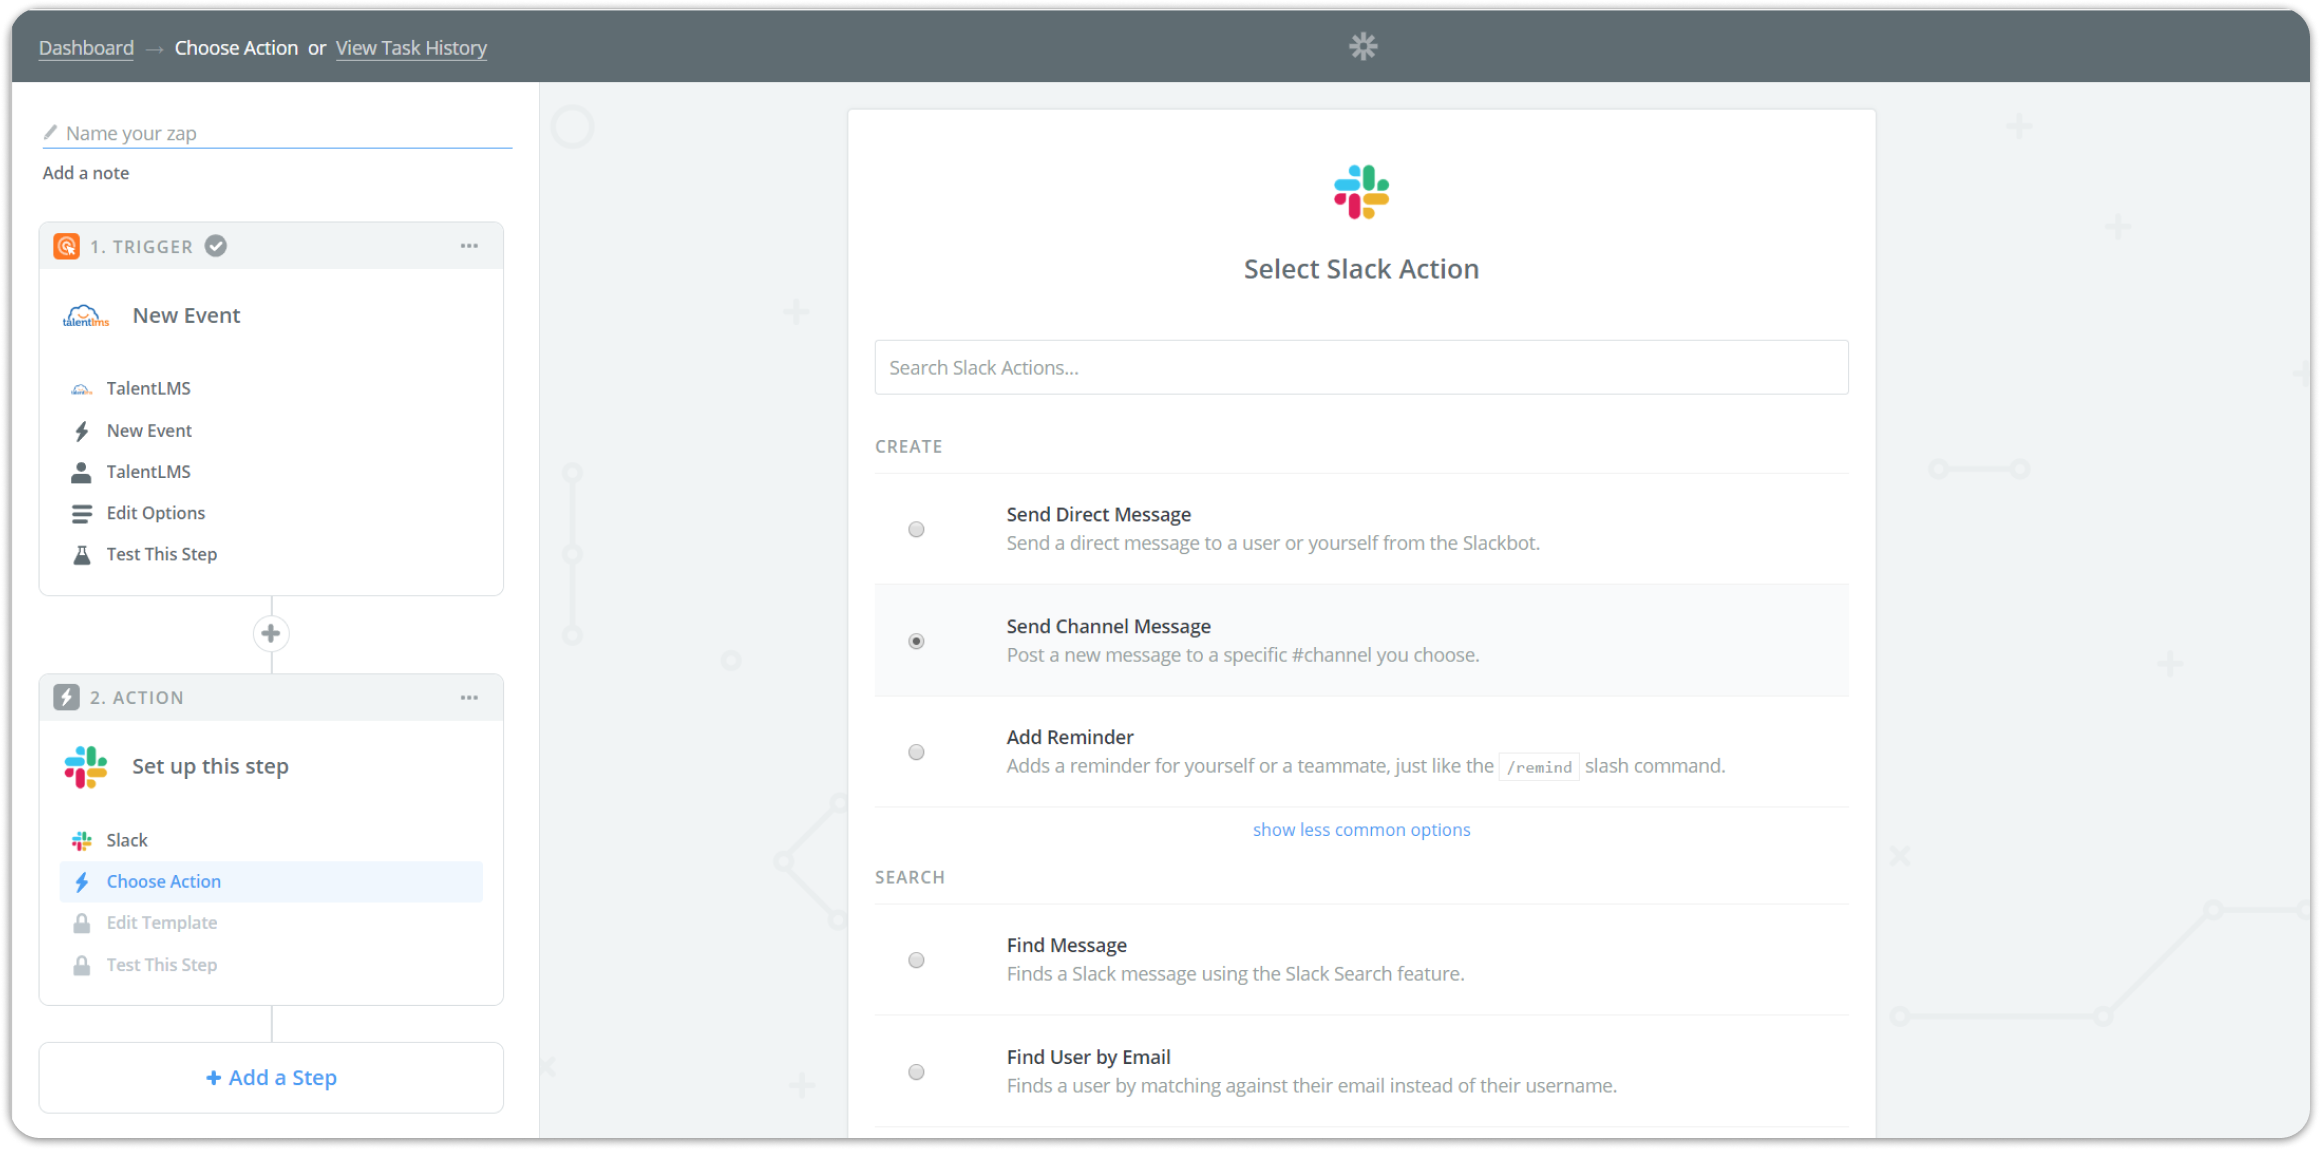Screen dimensions: 2320x1150
Task: Click the checkmark badge on the trigger step
Action: (x=215, y=245)
